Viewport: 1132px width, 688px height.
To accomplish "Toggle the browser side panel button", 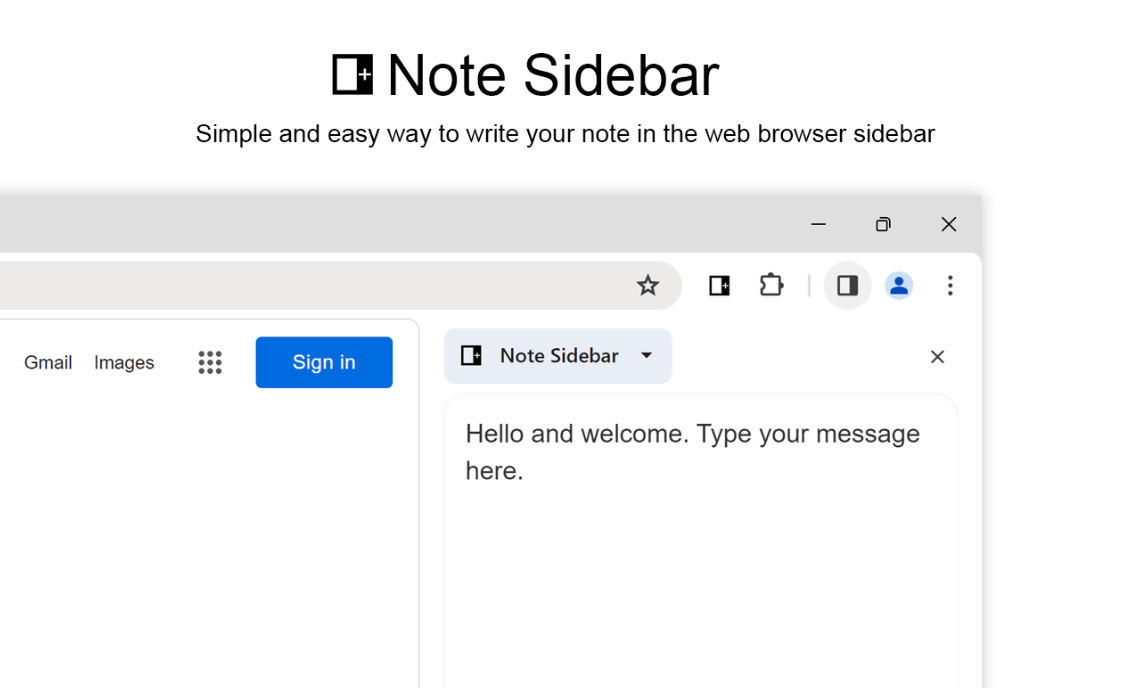I will coord(848,286).
